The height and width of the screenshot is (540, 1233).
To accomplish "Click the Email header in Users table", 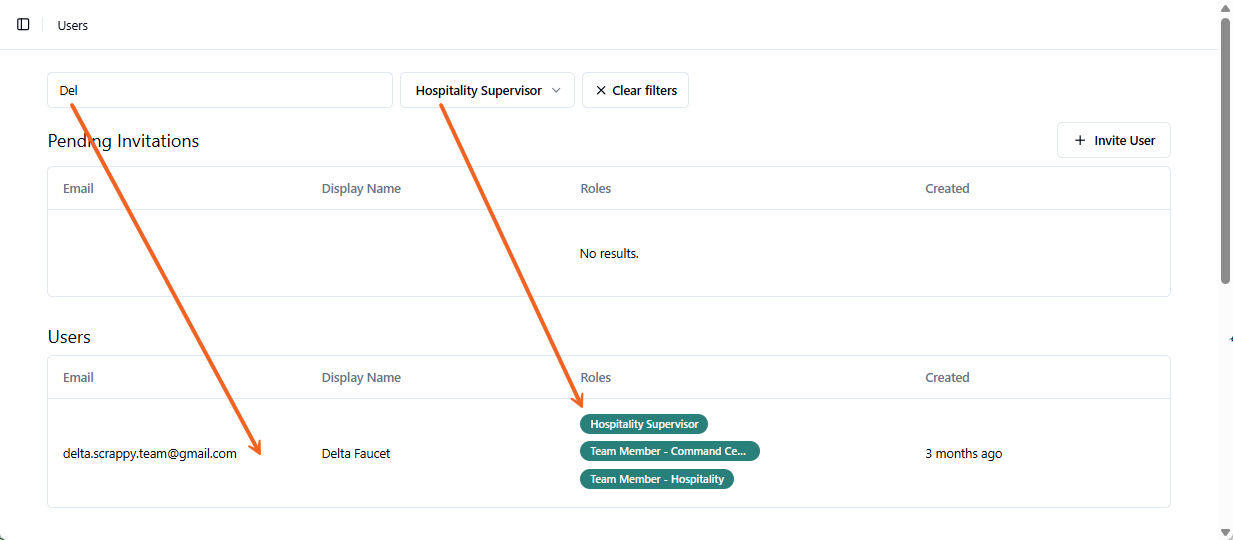I will pyautogui.click(x=78, y=377).
